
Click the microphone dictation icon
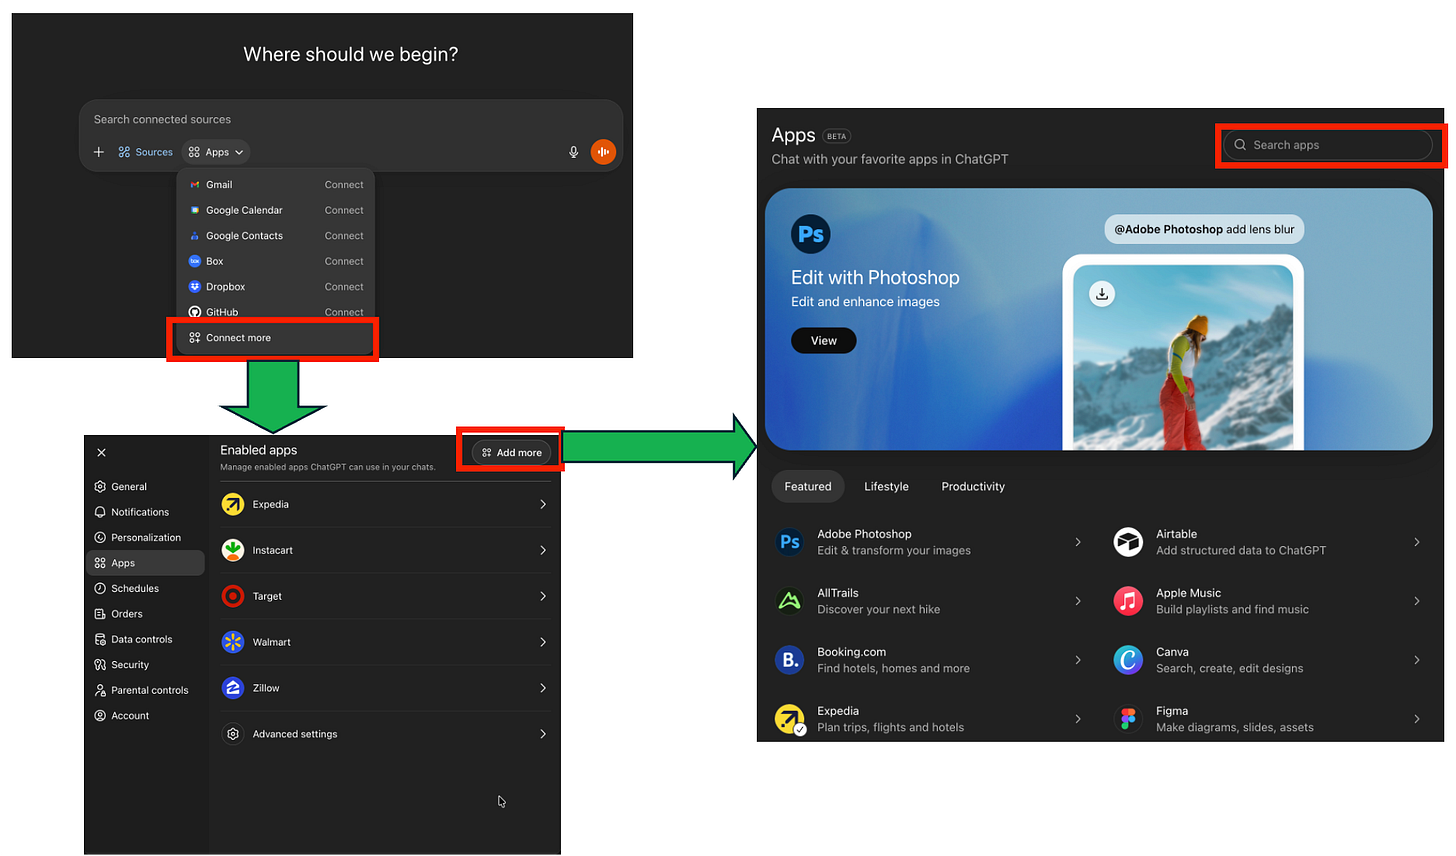coord(574,152)
